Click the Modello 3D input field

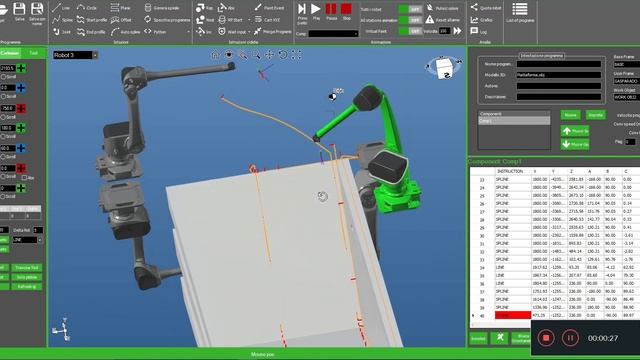click(x=559, y=75)
